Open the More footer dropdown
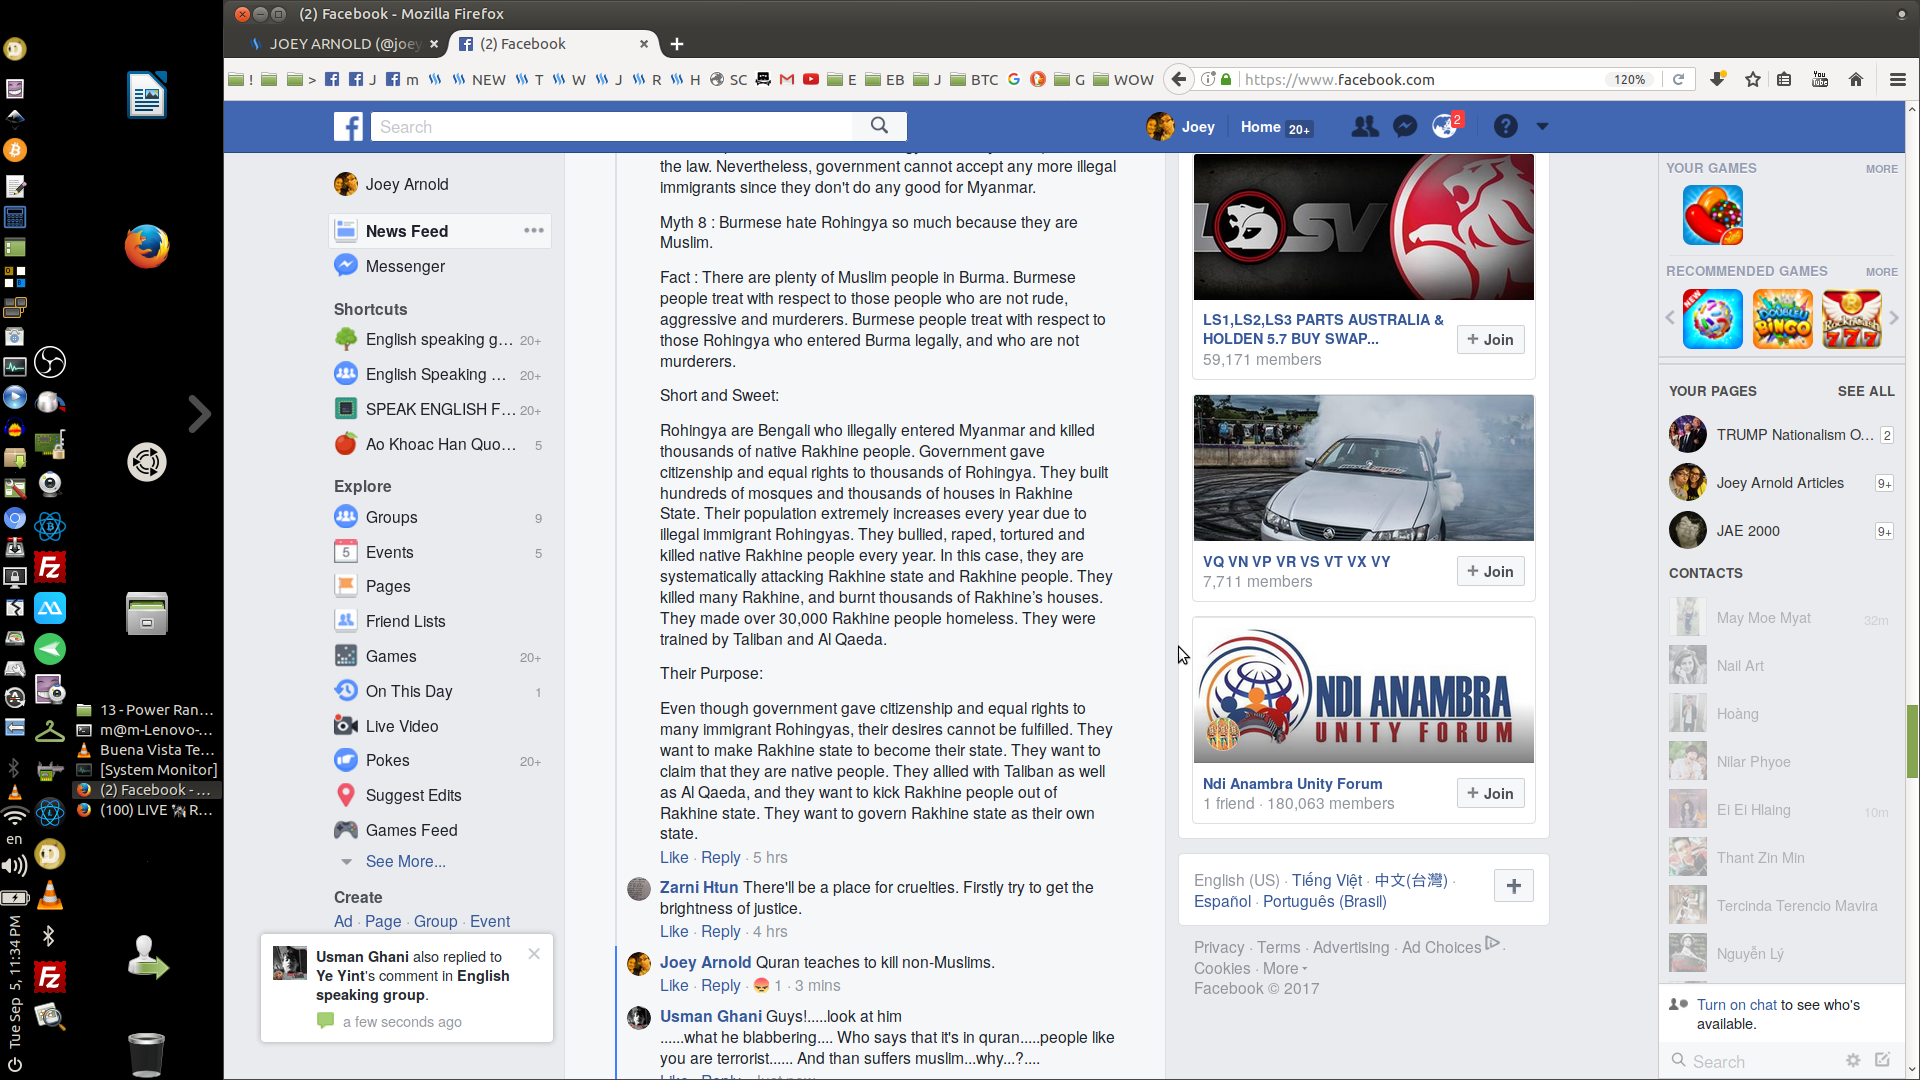This screenshot has width=1920, height=1080. [x=1285, y=968]
